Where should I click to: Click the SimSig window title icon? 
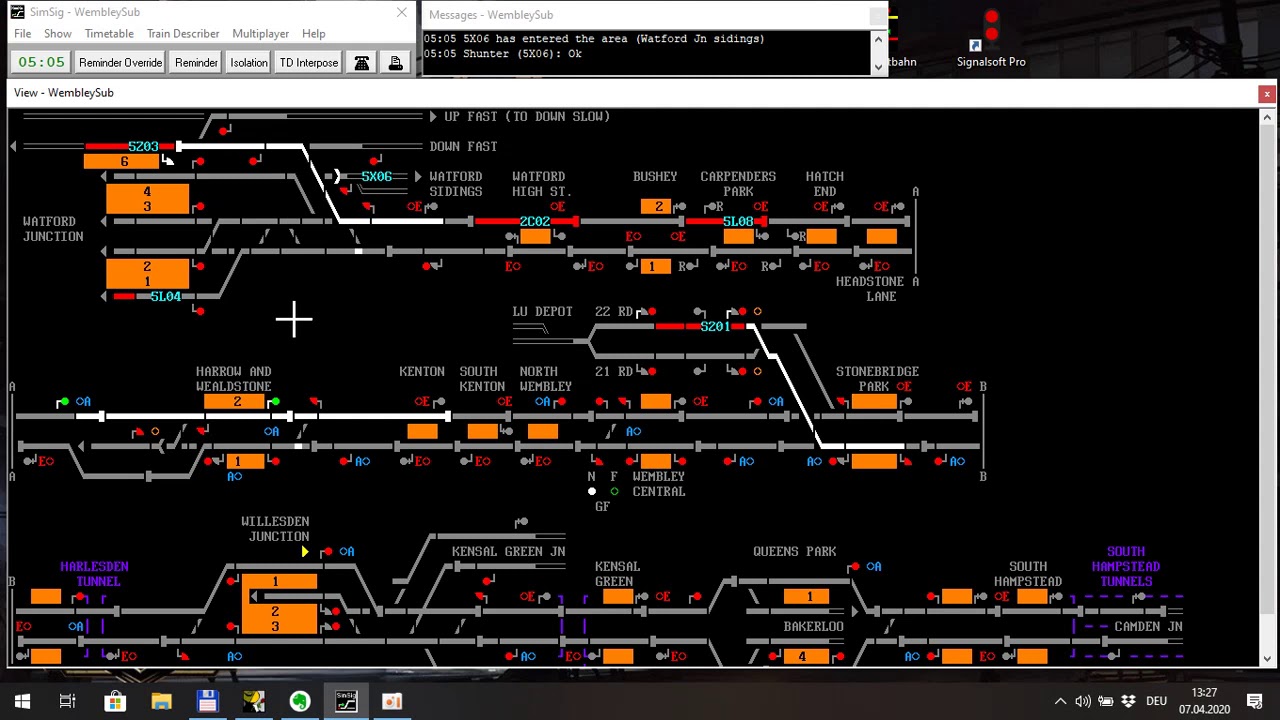click(x=17, y=12)
